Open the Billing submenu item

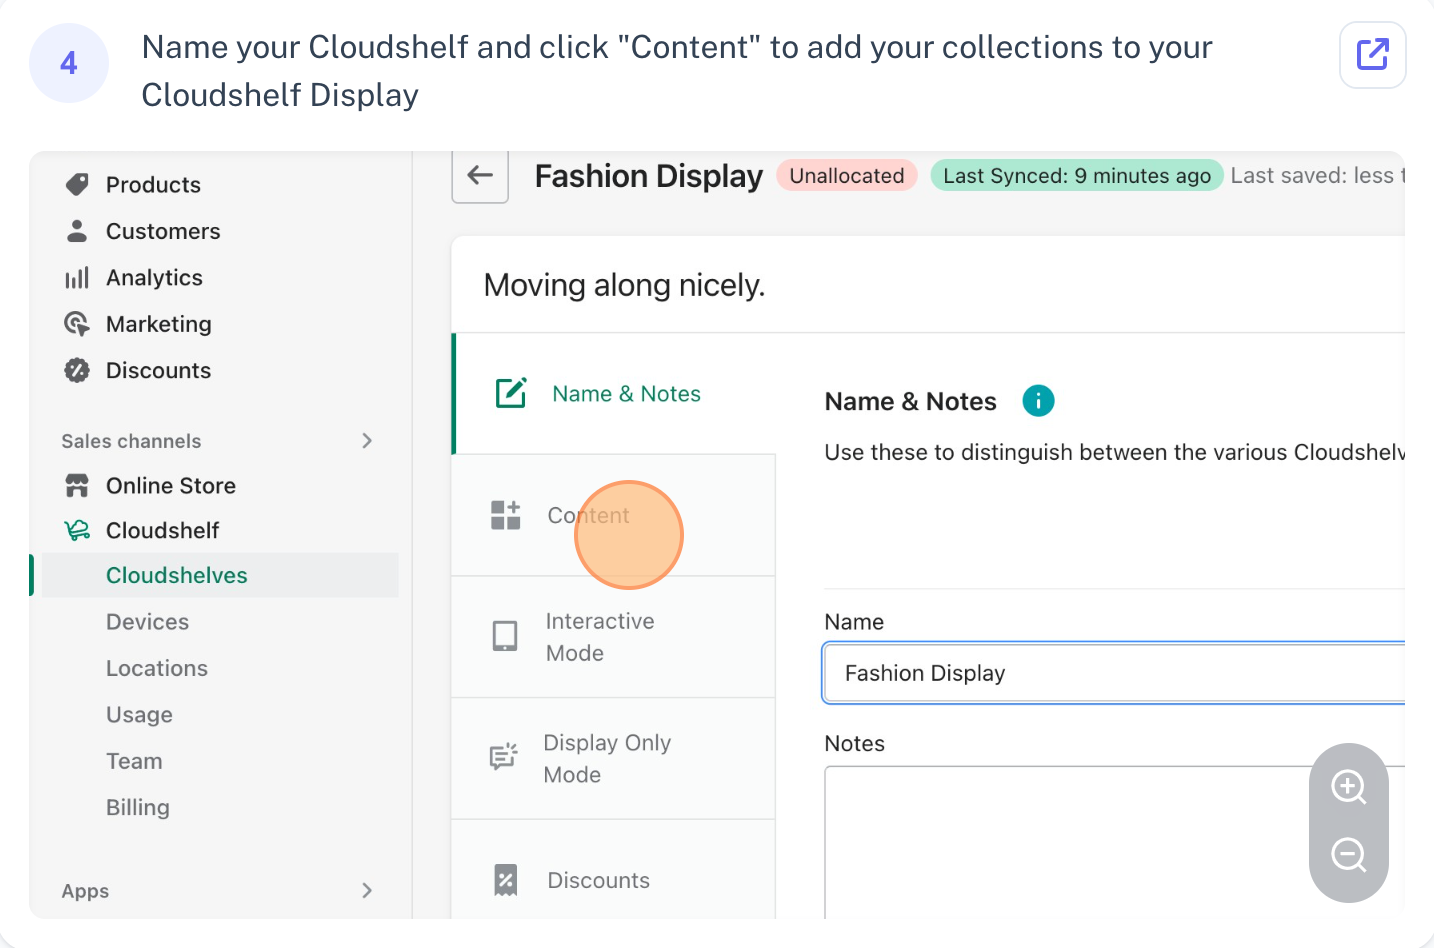138,807
